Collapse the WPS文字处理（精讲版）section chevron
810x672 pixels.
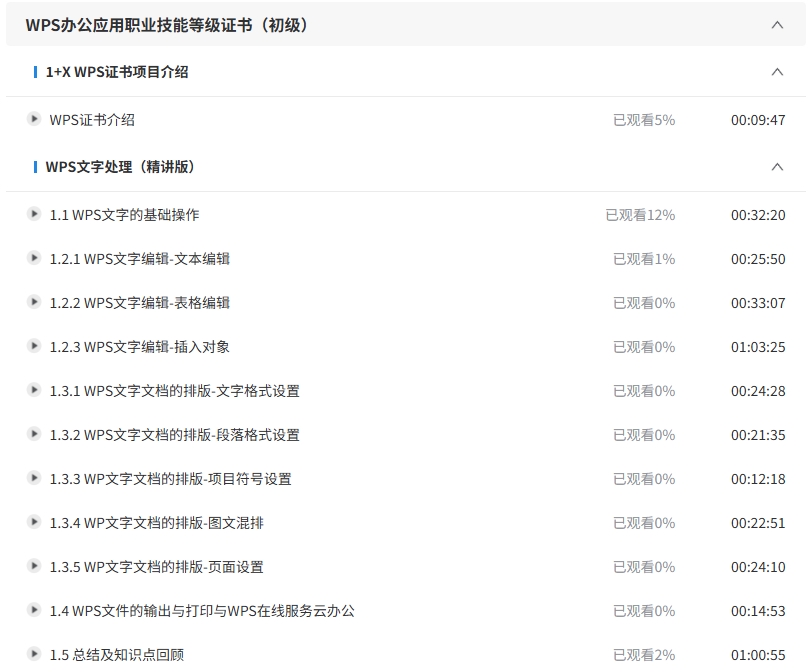[x=777, y=167]
